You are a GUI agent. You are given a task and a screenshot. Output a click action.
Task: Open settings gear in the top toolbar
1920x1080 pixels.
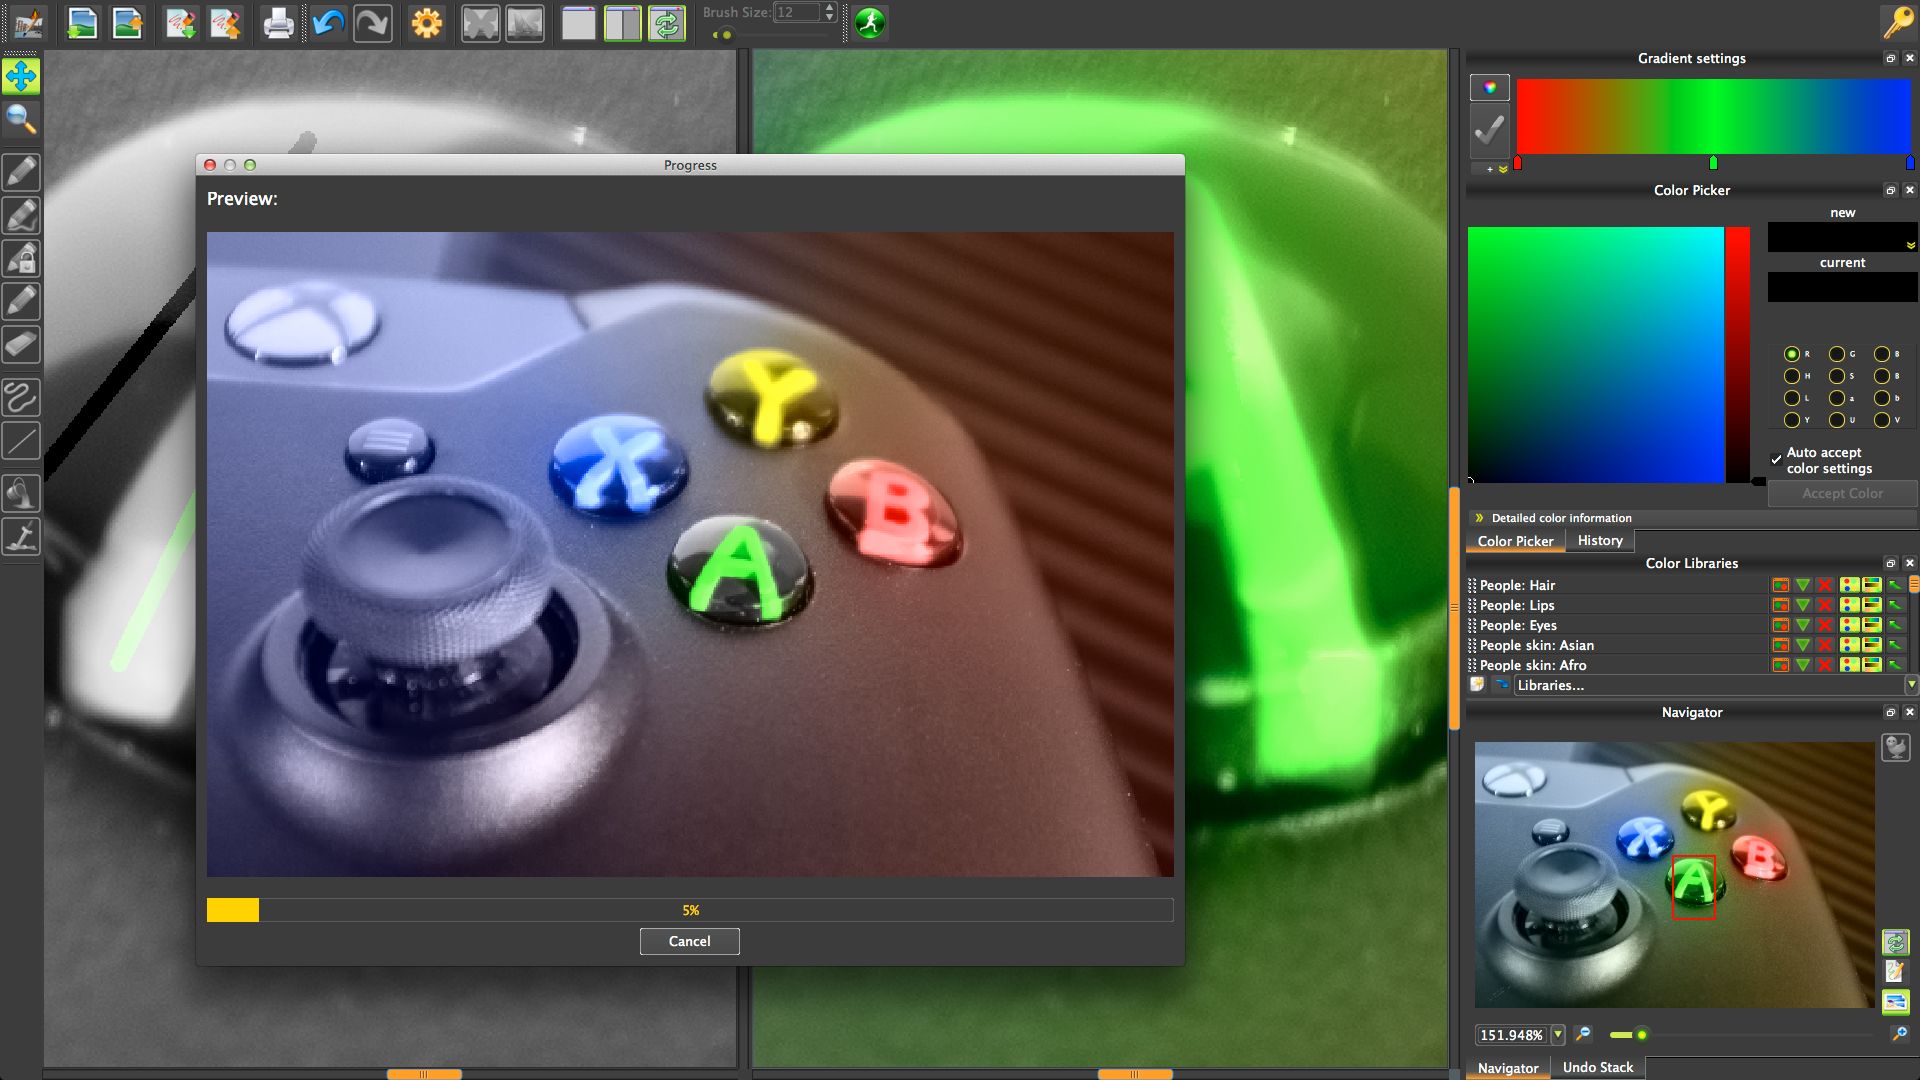426,22
